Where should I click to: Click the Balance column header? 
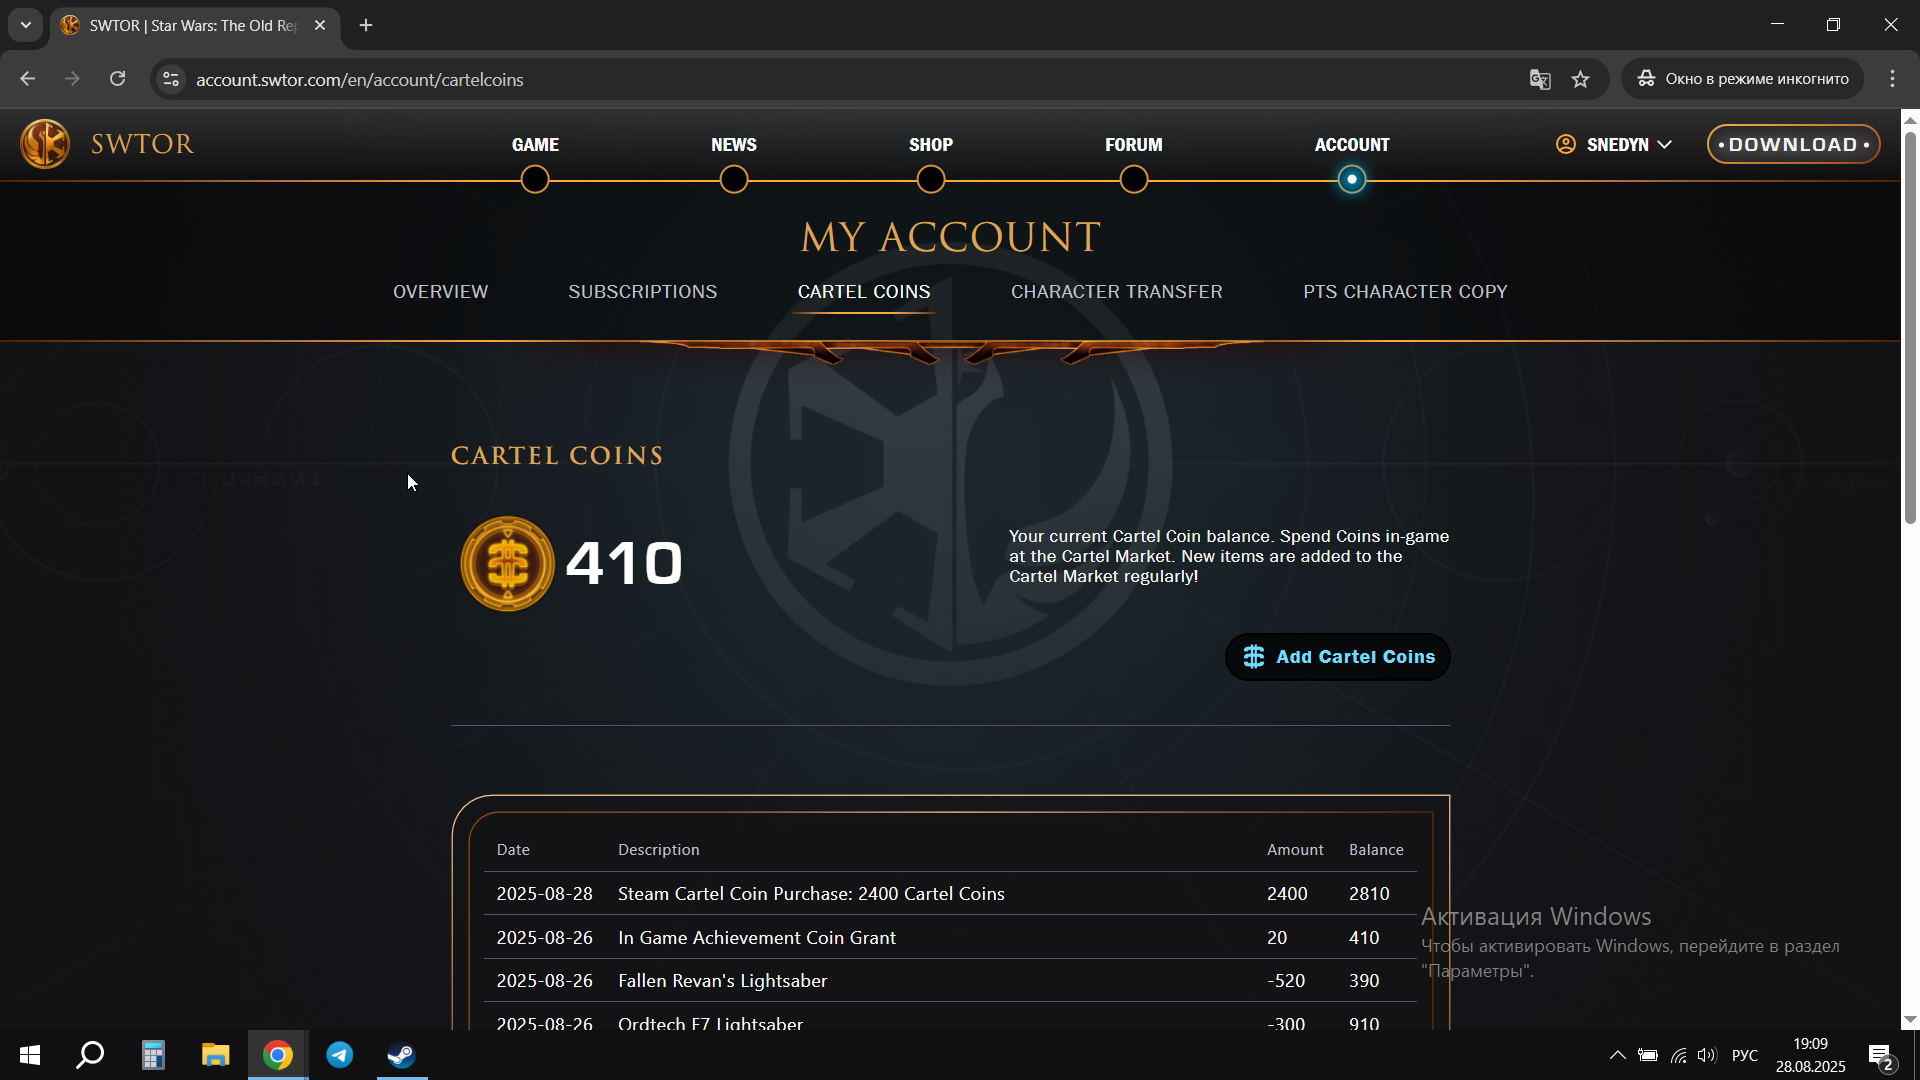(x=1376, y=850)
